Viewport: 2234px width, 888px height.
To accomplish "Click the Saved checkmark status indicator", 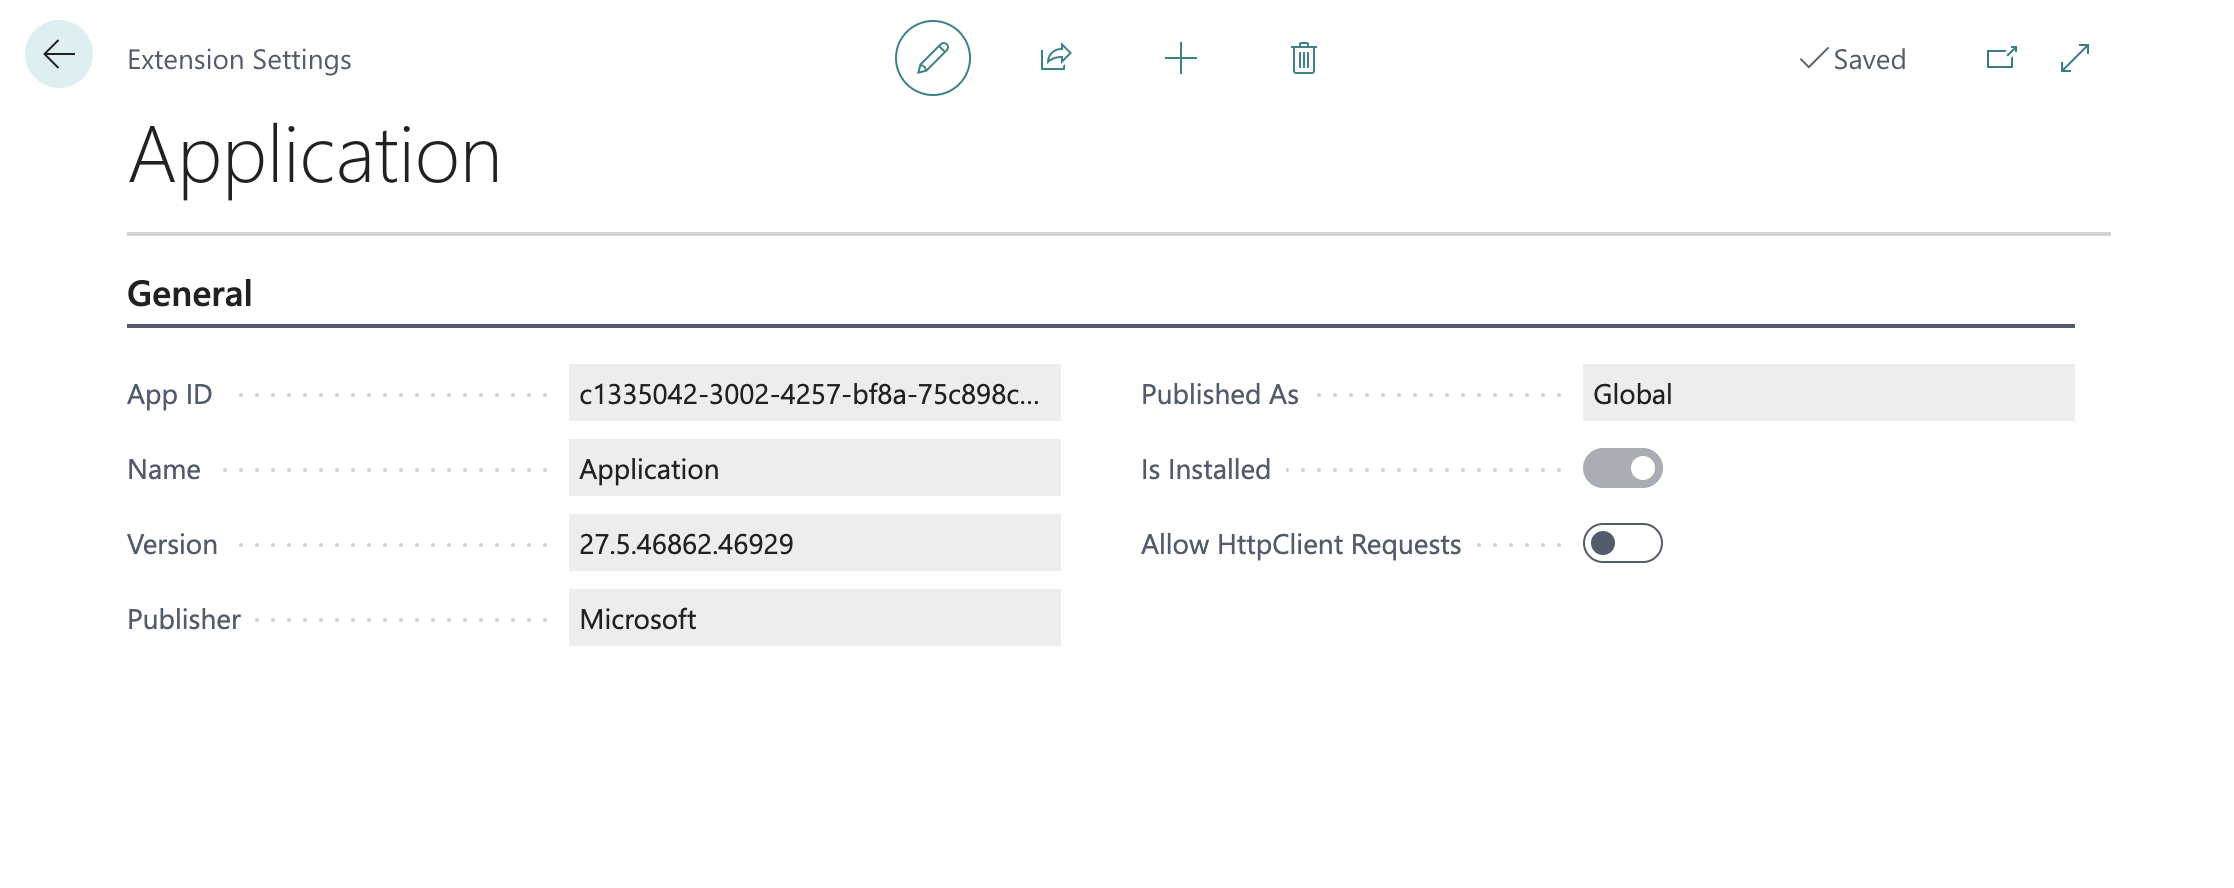I will [x=1853, y=59].
